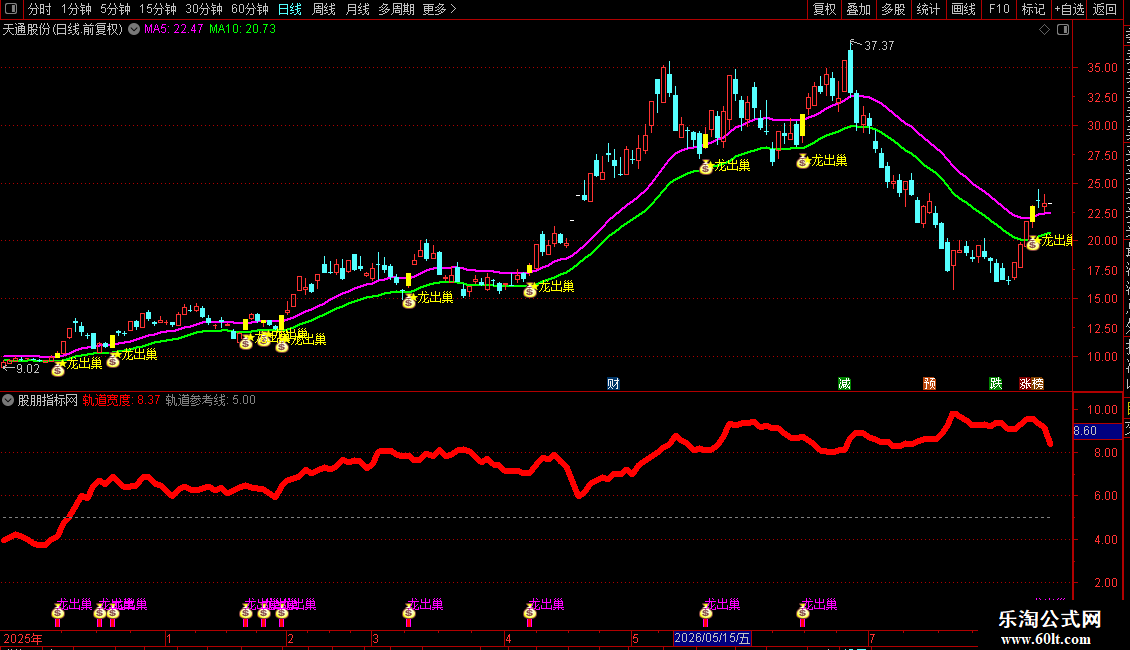
Task: Click the 轨道宽度: 8.37 label
Action: click(121, 400)
